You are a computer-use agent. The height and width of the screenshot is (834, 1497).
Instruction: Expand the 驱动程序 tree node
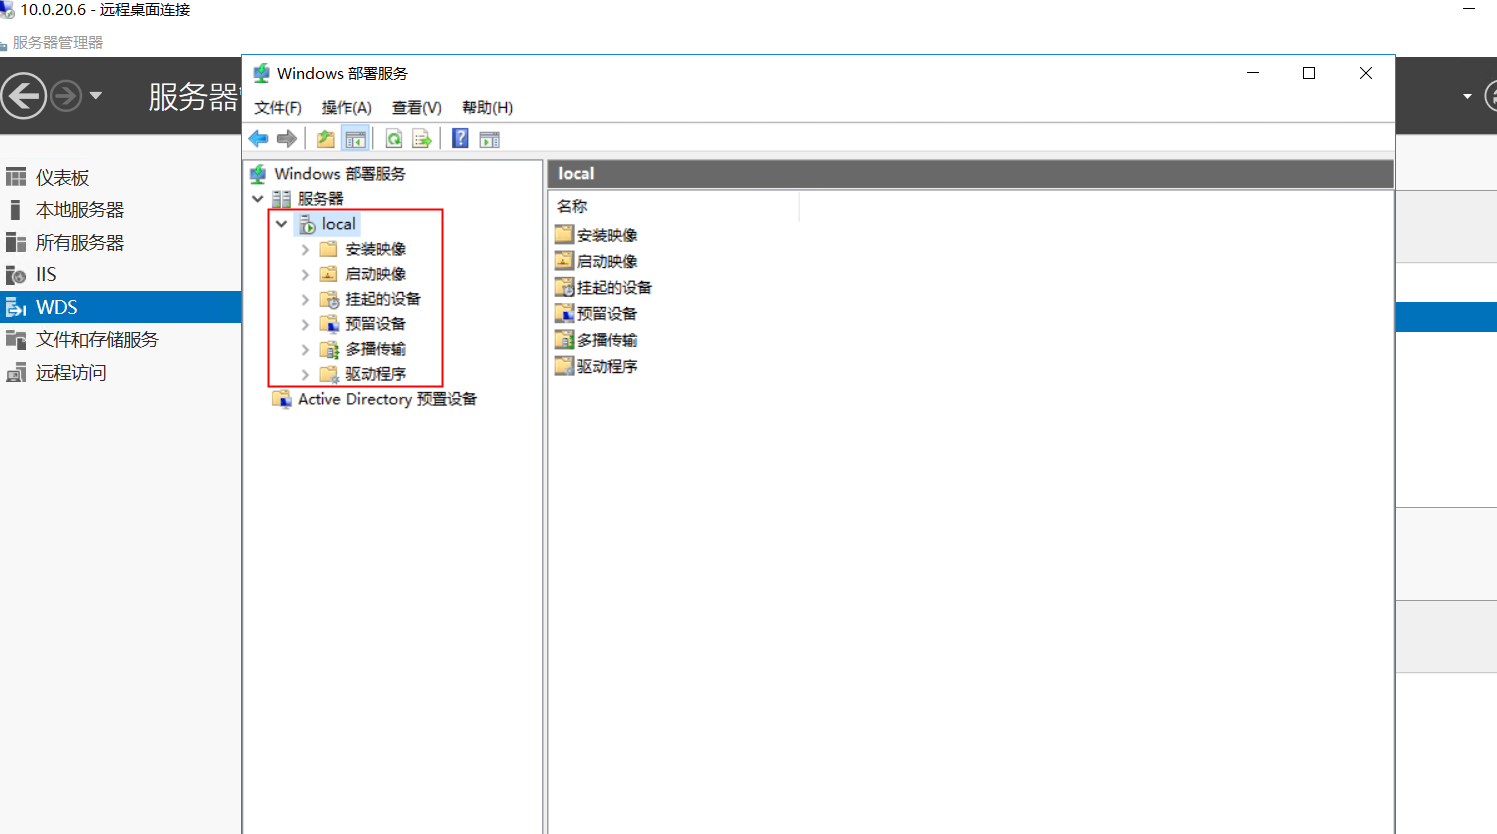(x=305, y=374)
